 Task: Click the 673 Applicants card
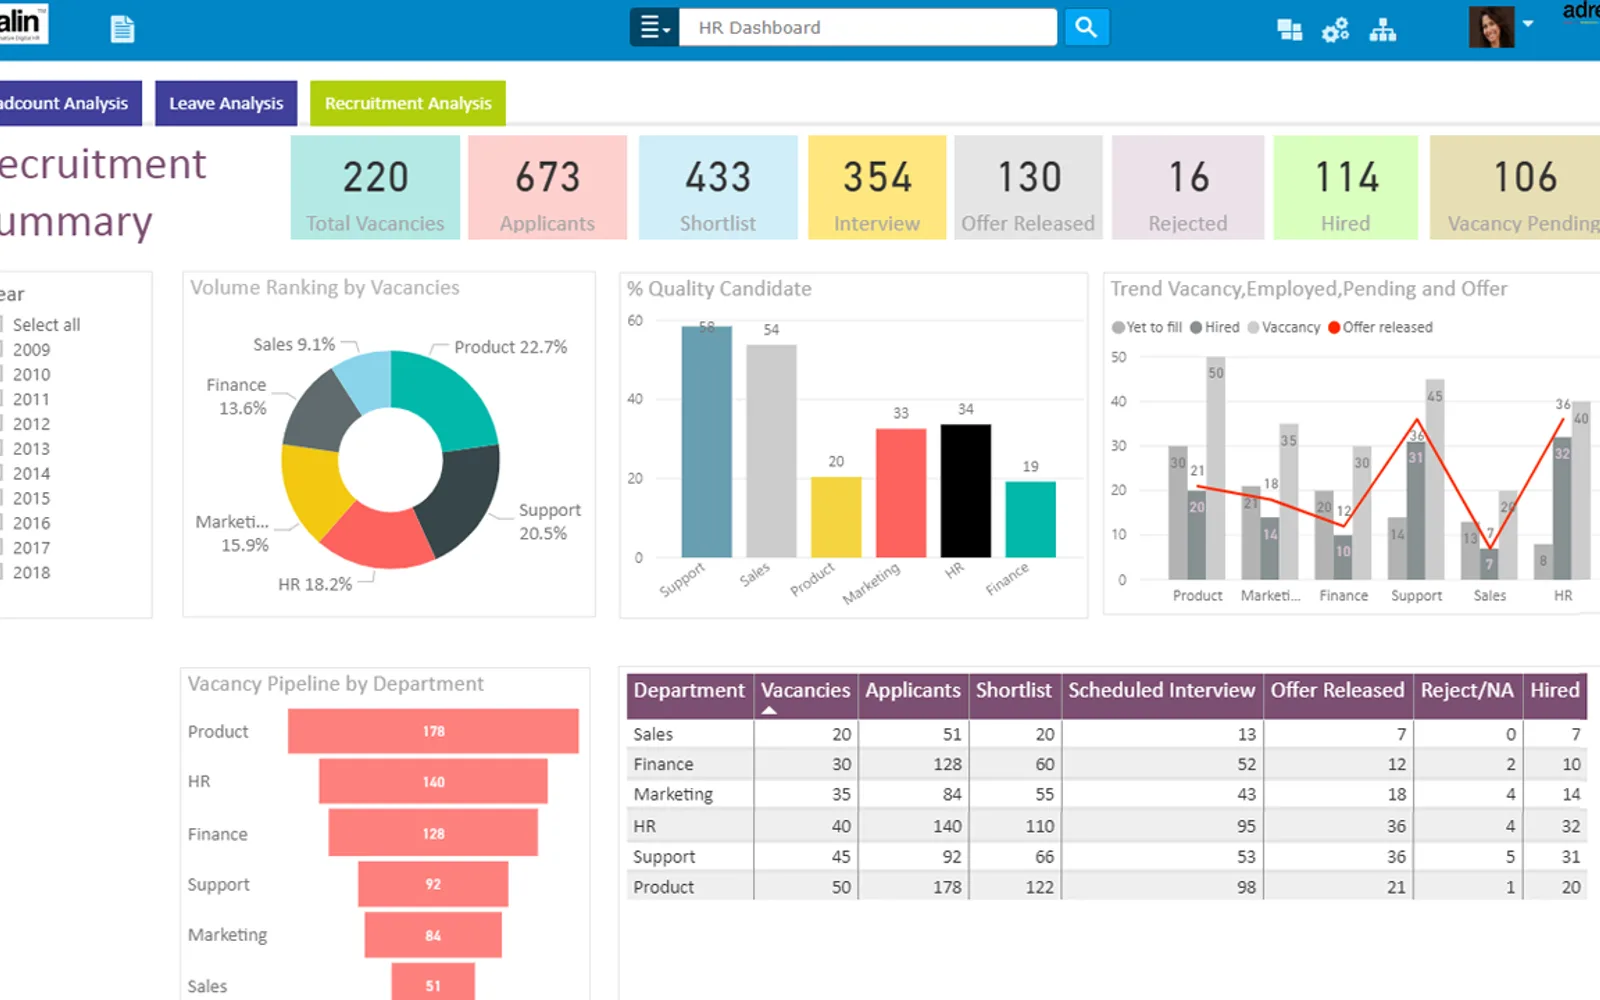[547, 187]
